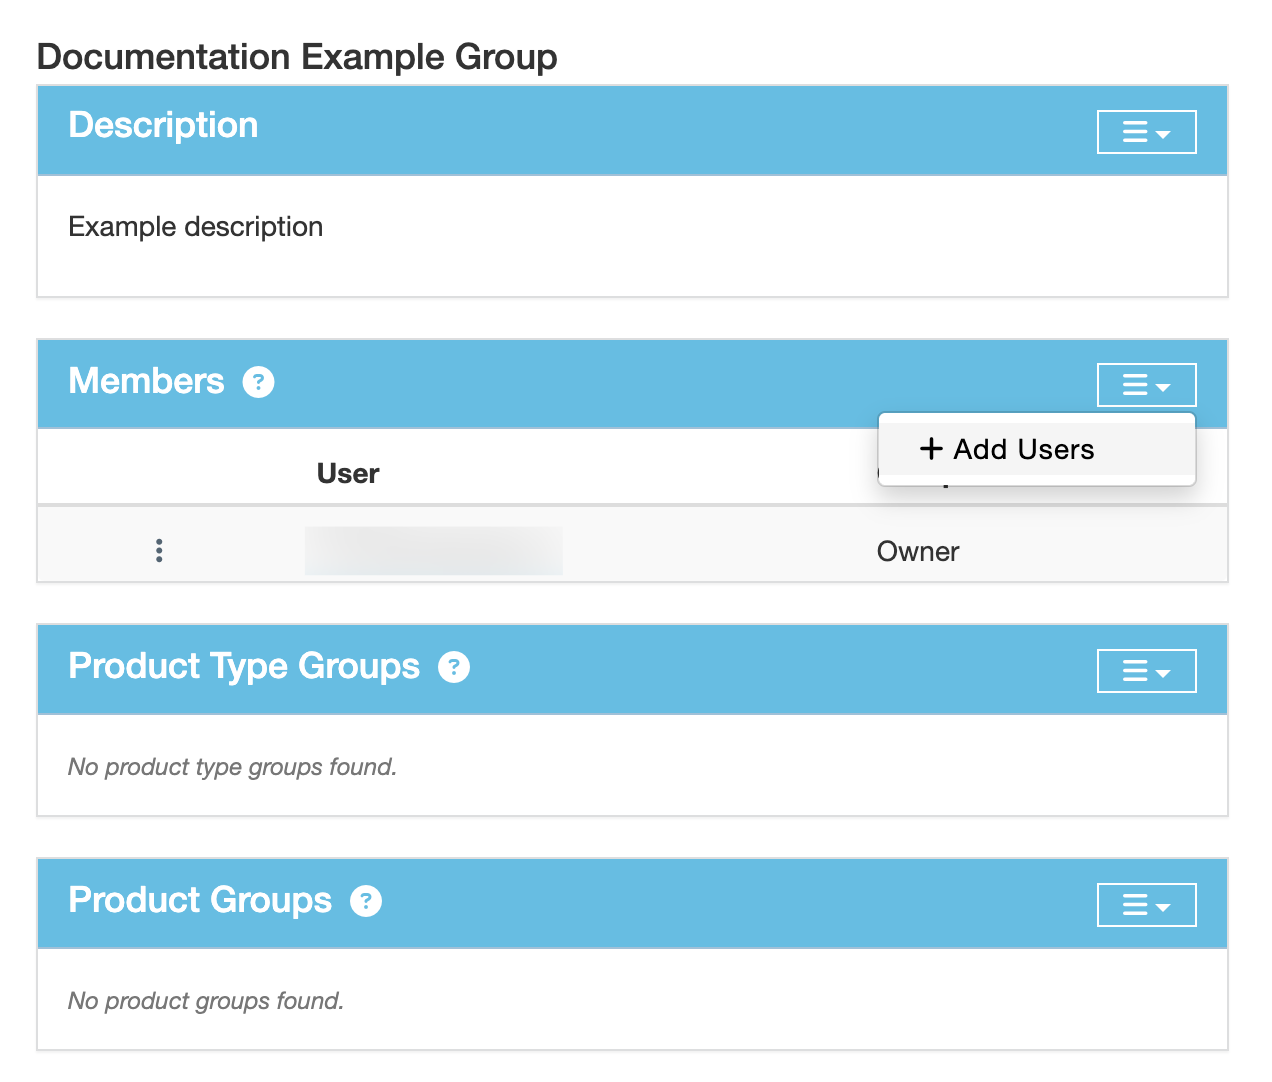This screenshot has height=1082, width=1272.
Task: Click the Owner role cell
Action: point(917,552)
